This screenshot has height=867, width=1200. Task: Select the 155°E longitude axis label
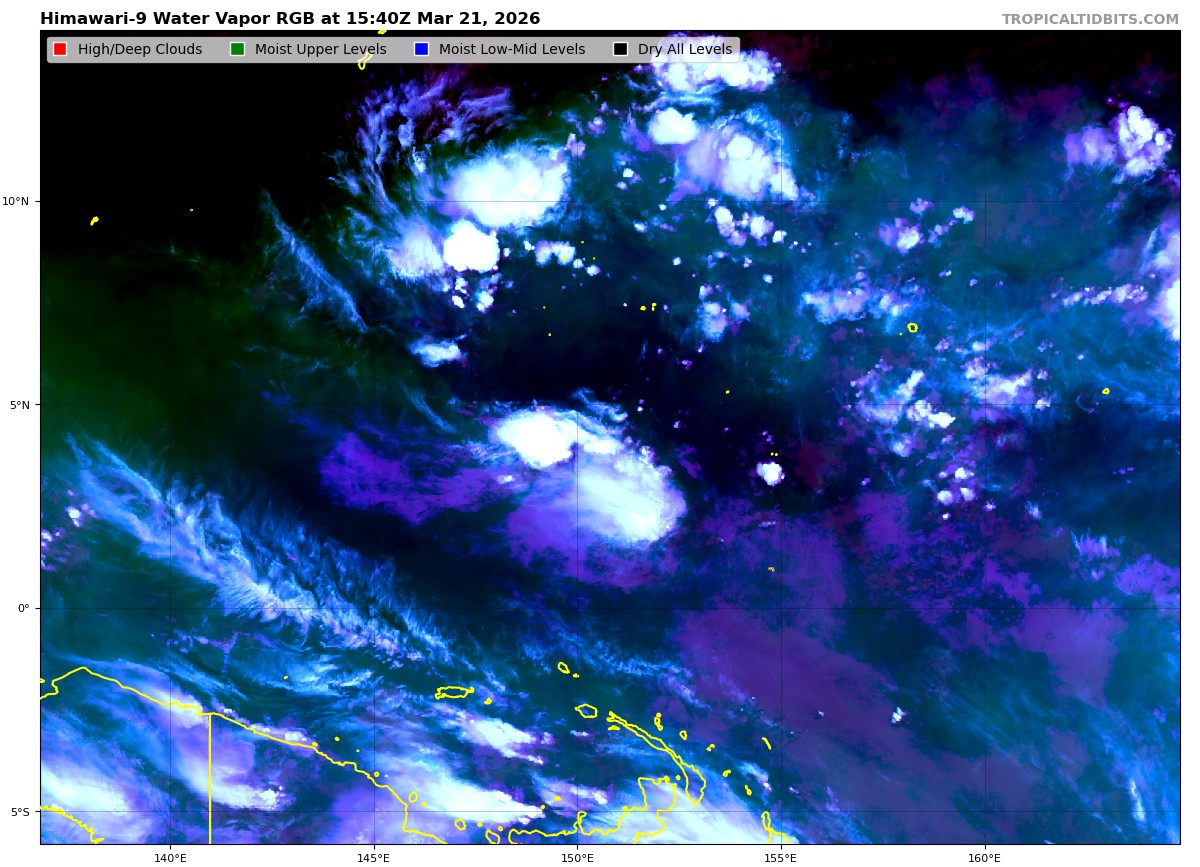click(781, 858)
